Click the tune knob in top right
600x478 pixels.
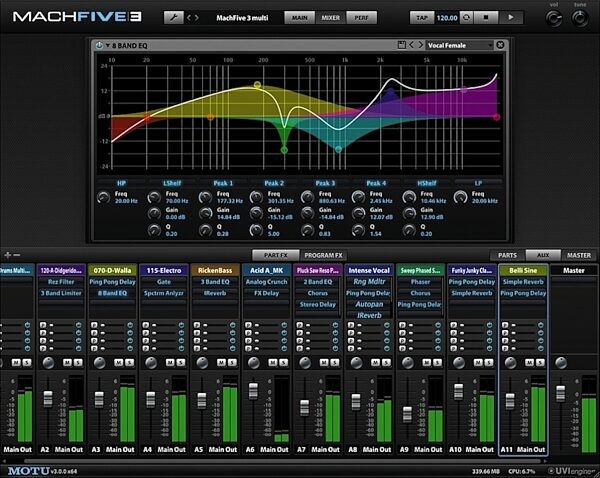click(580, 18)
